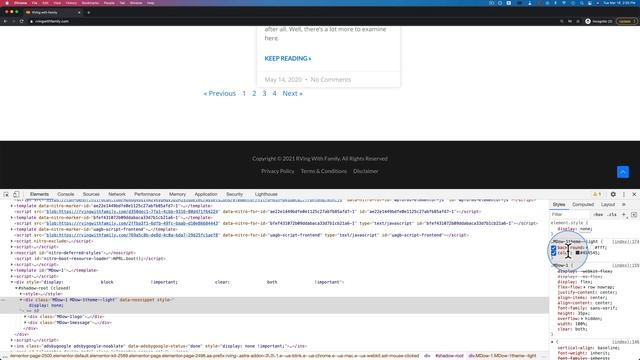
Task: Open the Disclaimer footer link
Action: point(366,171)
